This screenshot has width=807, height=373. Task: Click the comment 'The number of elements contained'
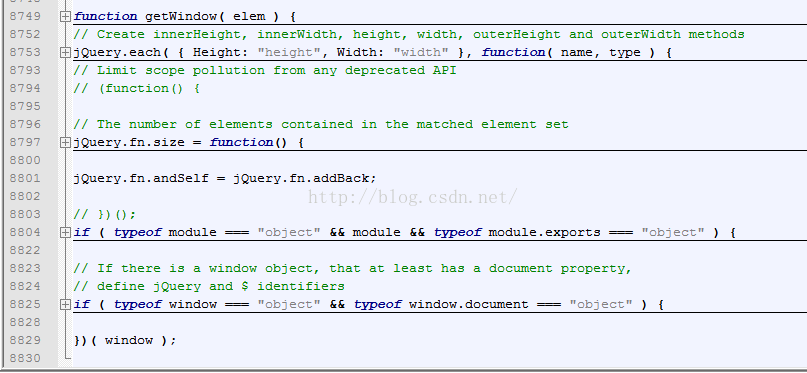point(321,125)
